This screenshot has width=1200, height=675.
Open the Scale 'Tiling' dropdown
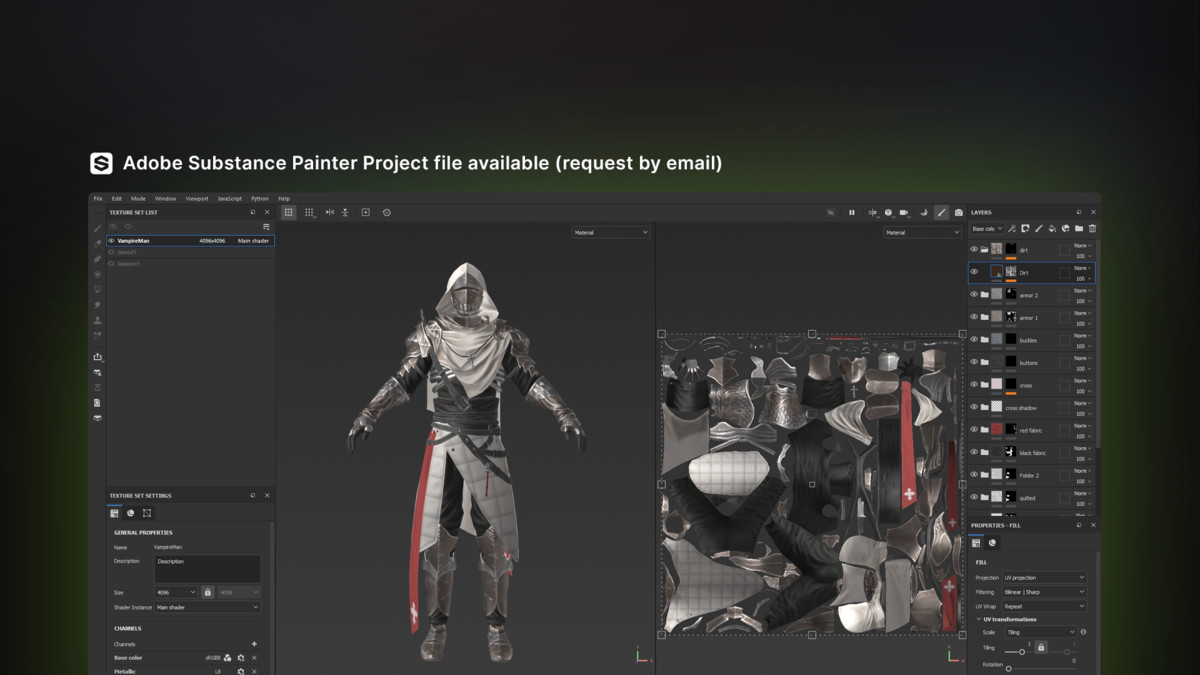1040,632
